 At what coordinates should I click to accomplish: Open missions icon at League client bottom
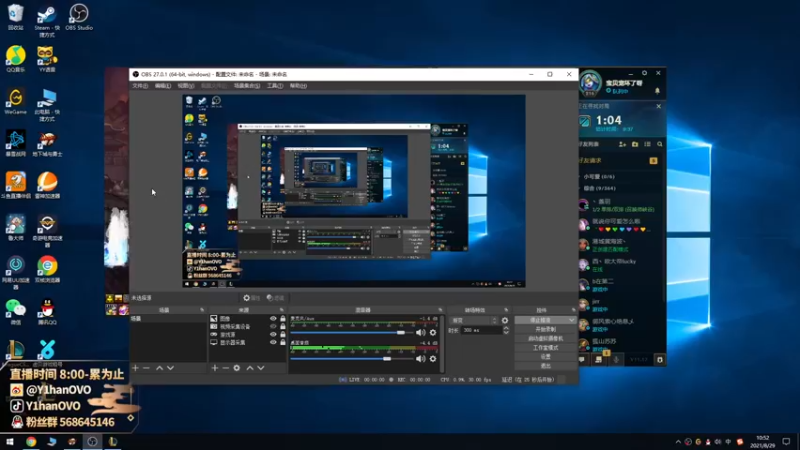pos(599,360)
